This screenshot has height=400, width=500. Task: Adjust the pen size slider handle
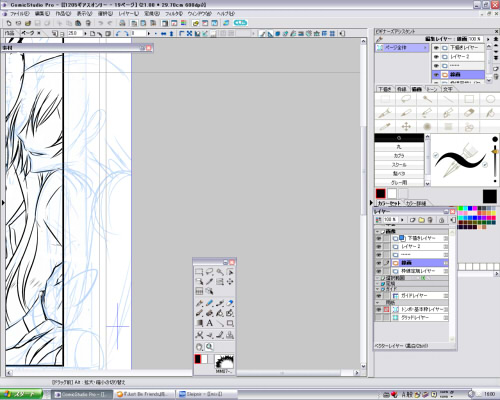495,152
